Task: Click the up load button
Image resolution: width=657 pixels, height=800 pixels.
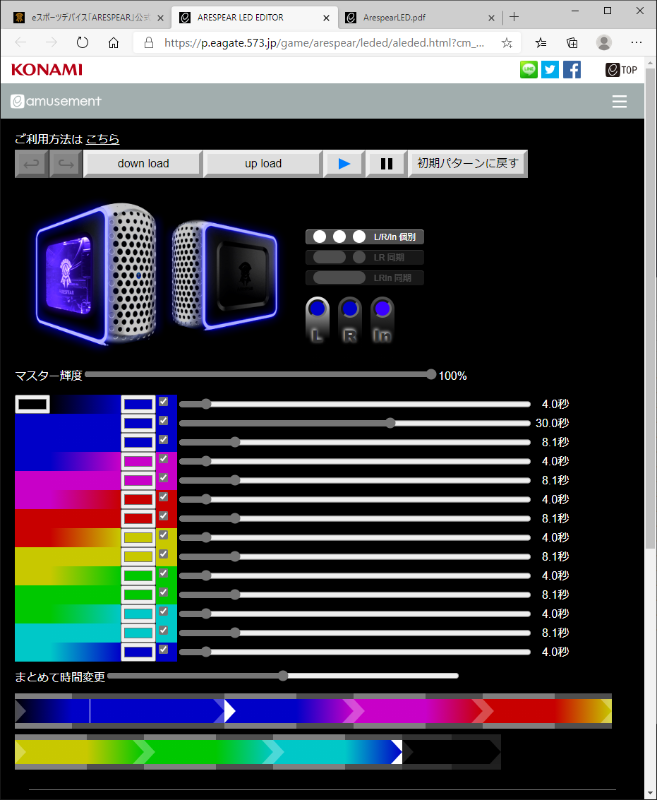Action: 263,164
